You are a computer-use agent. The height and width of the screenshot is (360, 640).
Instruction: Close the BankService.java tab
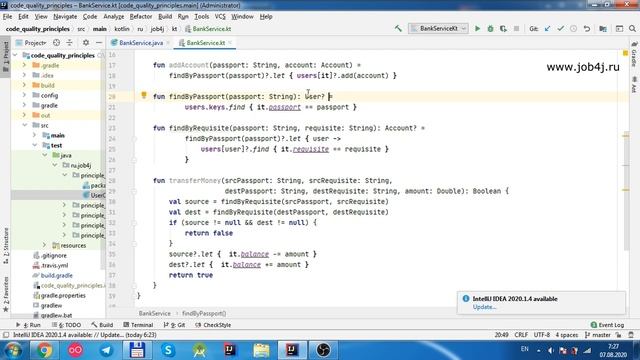click(x=168, y=43)
